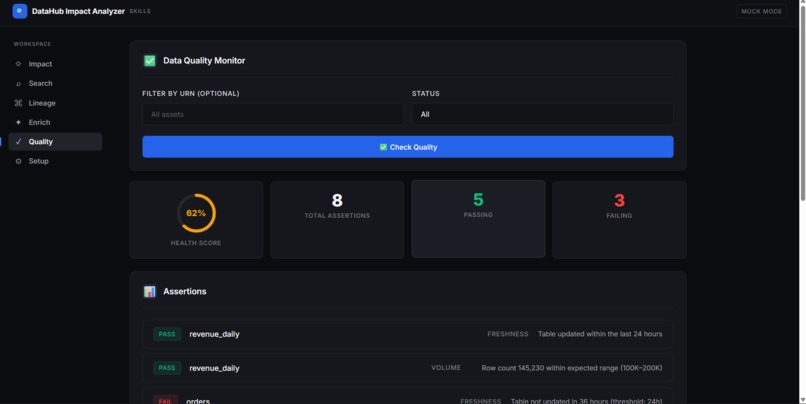Click the orders asset name
Image resolution: width=806 pixels, height=404 pixels.
[x=198, y=401]
